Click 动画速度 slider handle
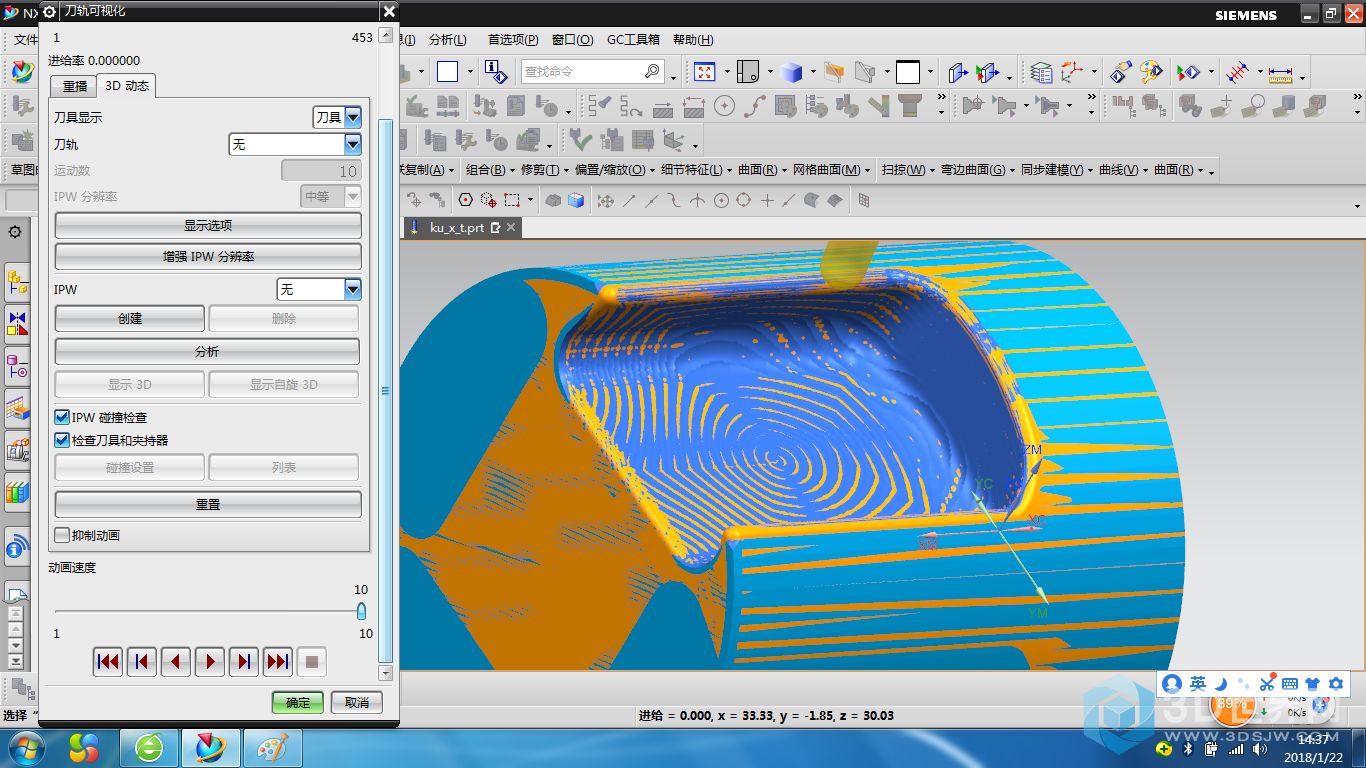The image size is (1366, 768). pos(361,611)
